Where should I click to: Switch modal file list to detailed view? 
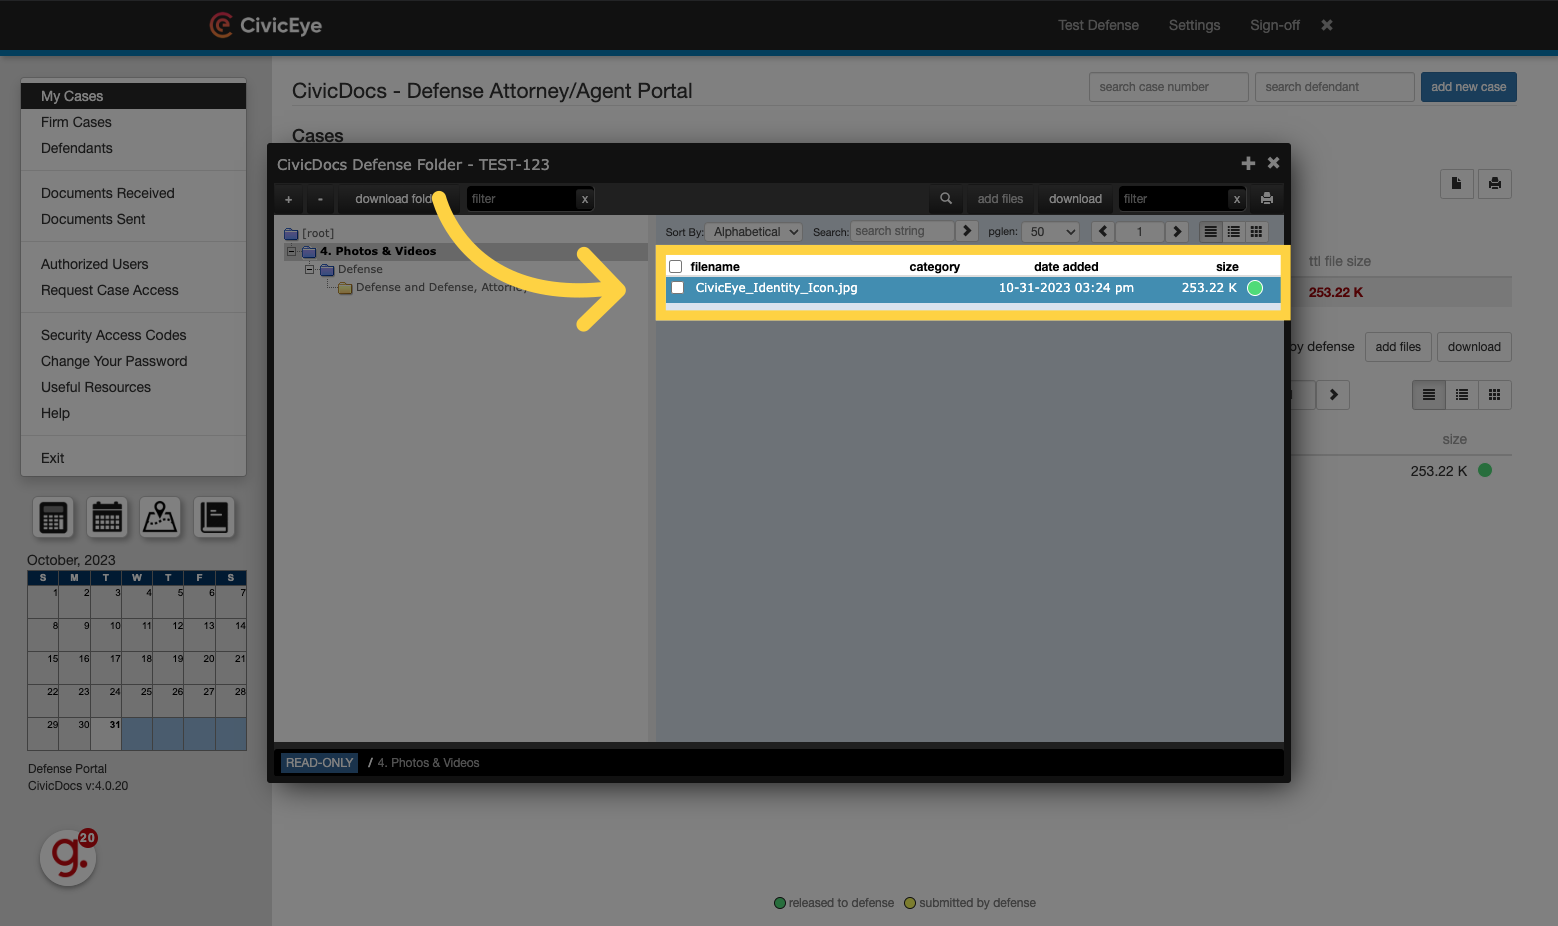pyautogui.click(x=1211, y=231)
